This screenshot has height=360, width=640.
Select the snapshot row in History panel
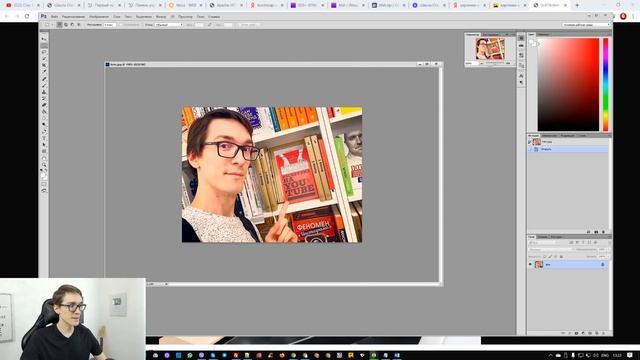click(x=568, y=142)
